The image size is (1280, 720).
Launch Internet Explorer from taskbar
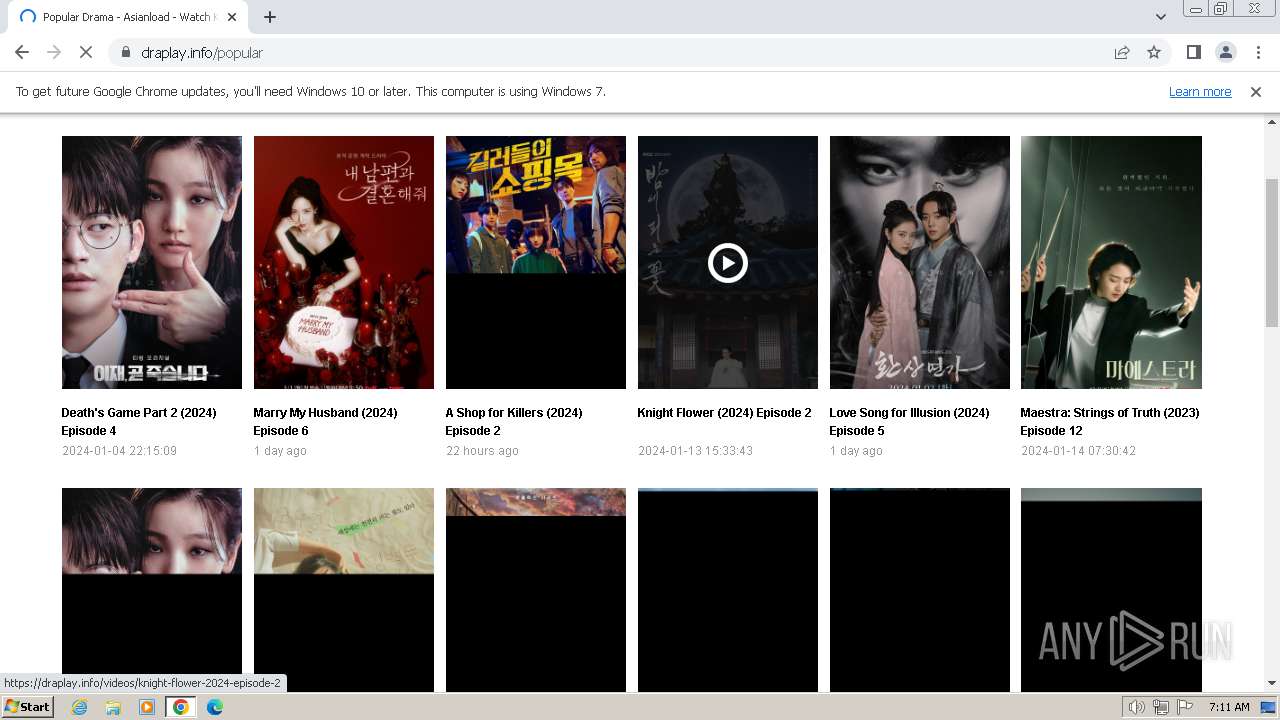click(80, 707)
